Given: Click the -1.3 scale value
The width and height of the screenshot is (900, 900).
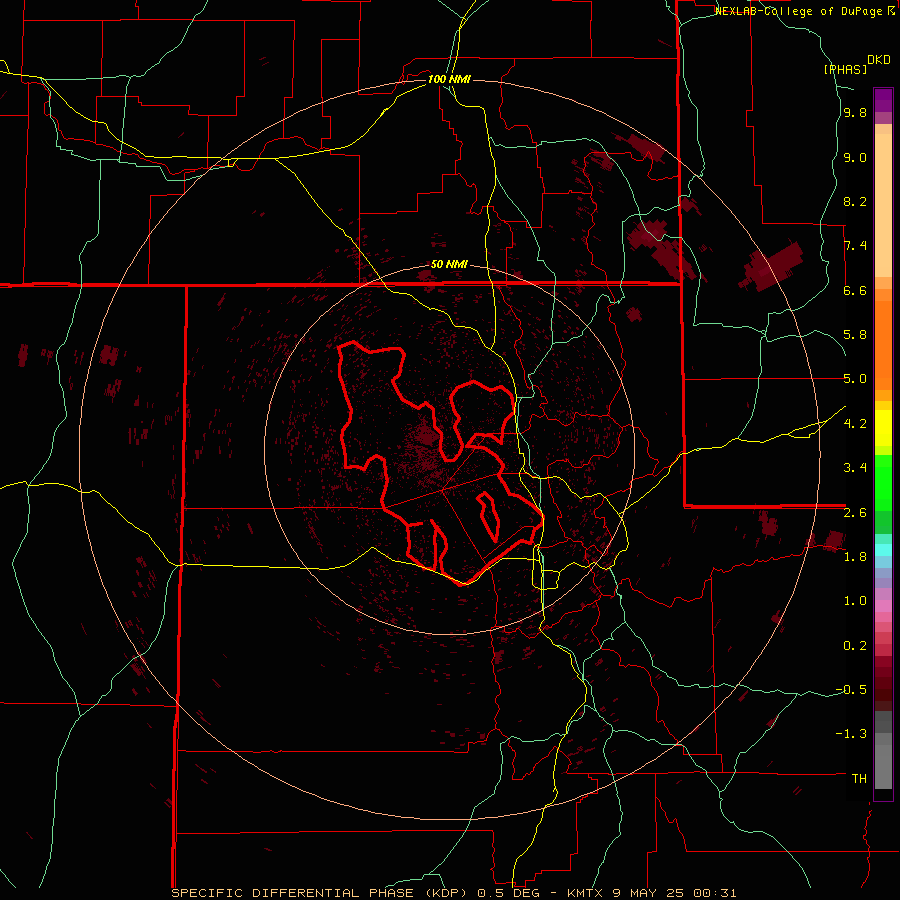Looking at the screenshot, I should 851,734.
